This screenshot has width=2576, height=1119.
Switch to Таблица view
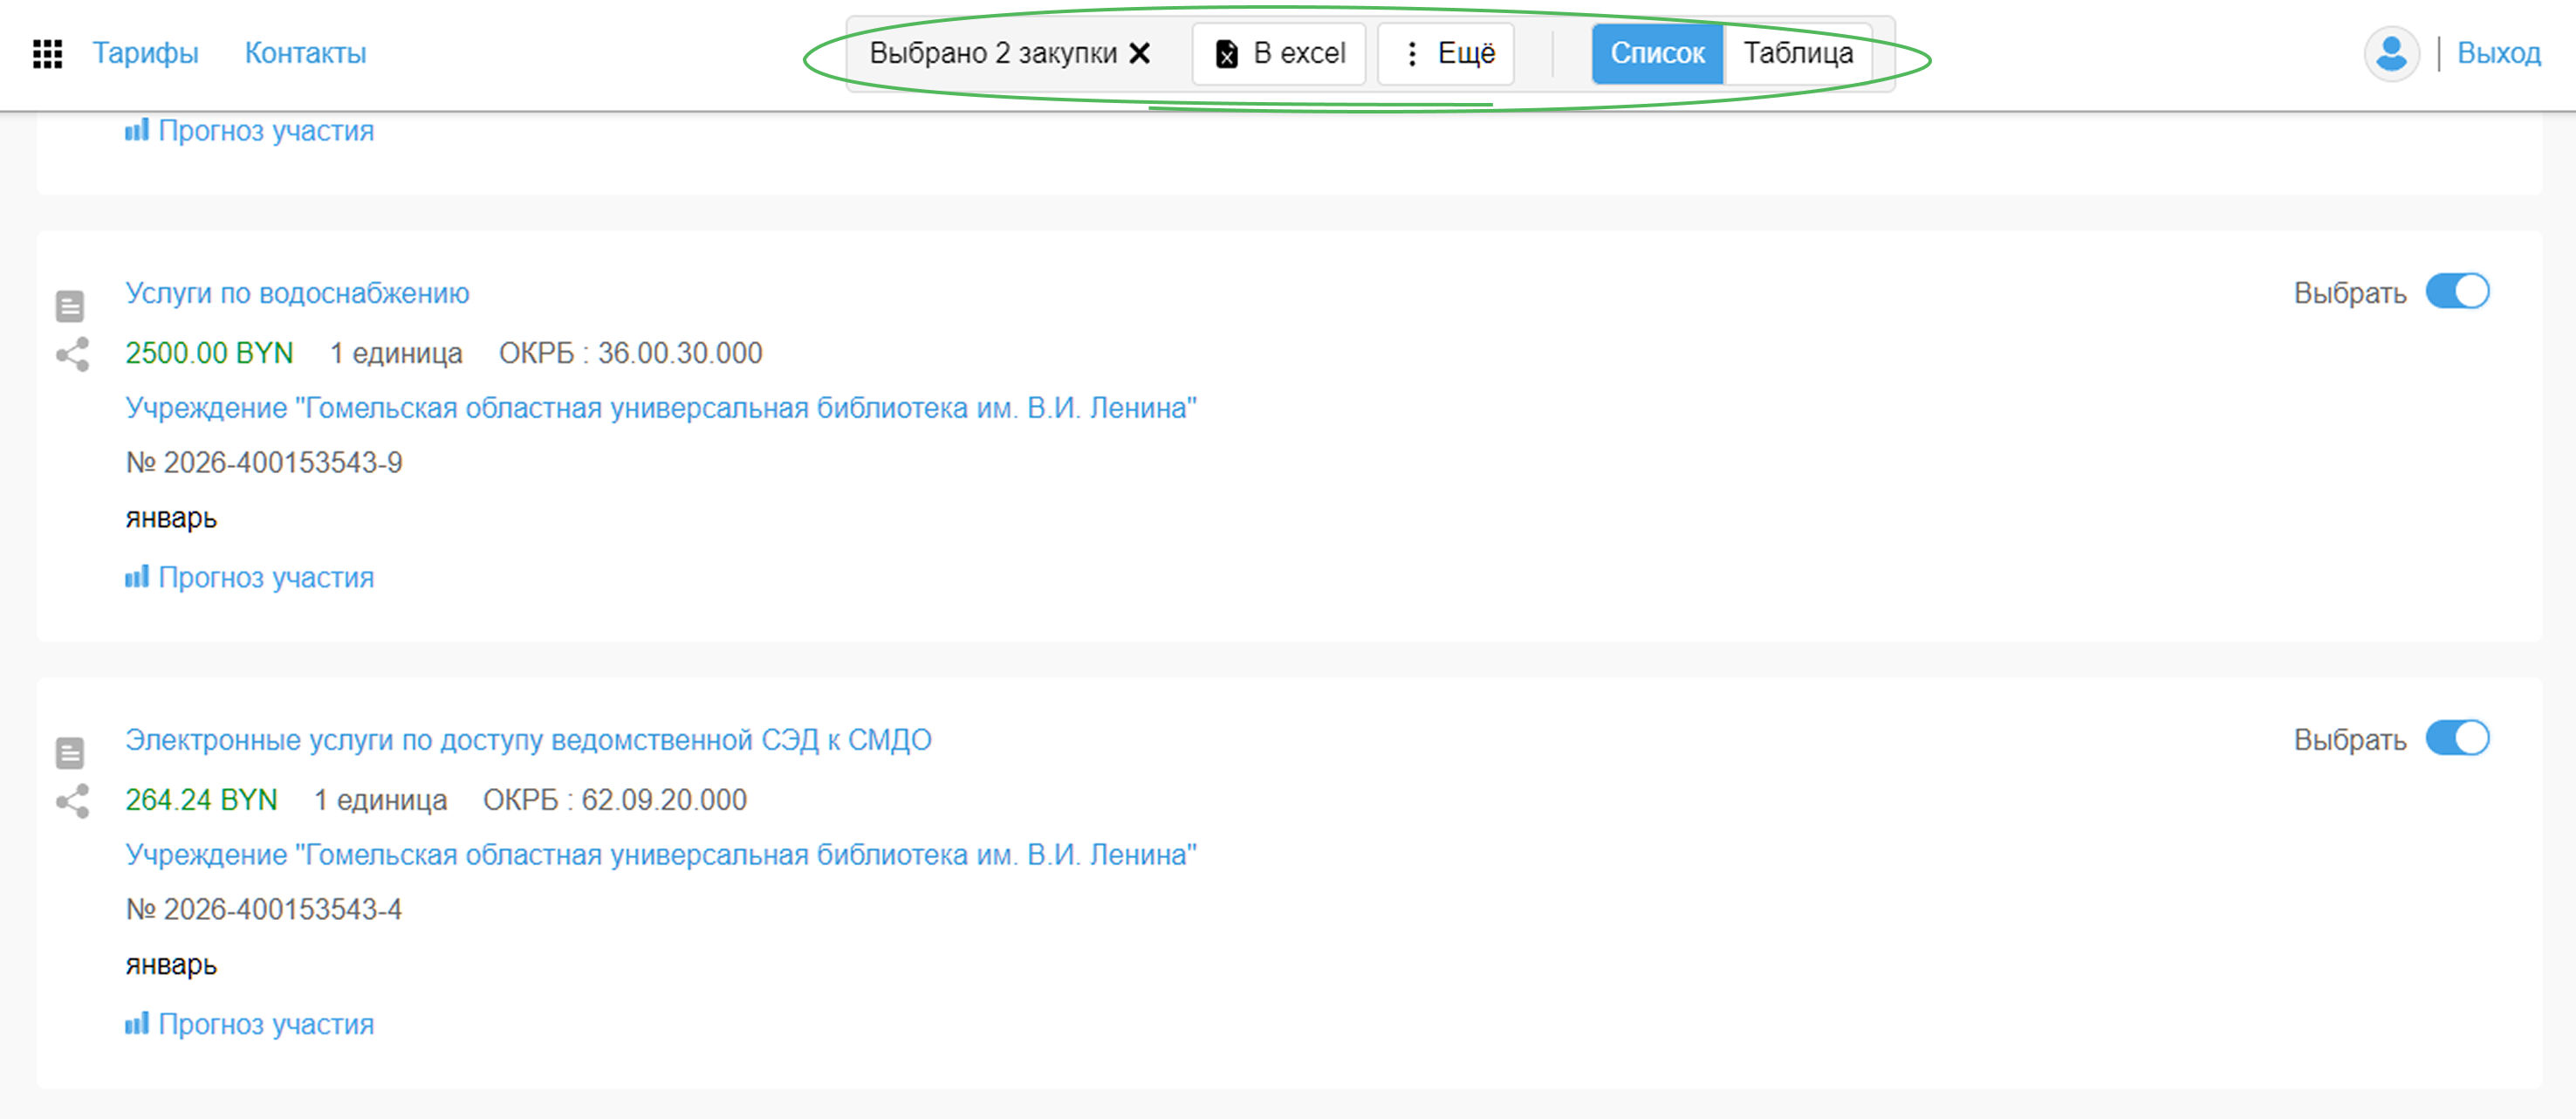[1798, 54]
